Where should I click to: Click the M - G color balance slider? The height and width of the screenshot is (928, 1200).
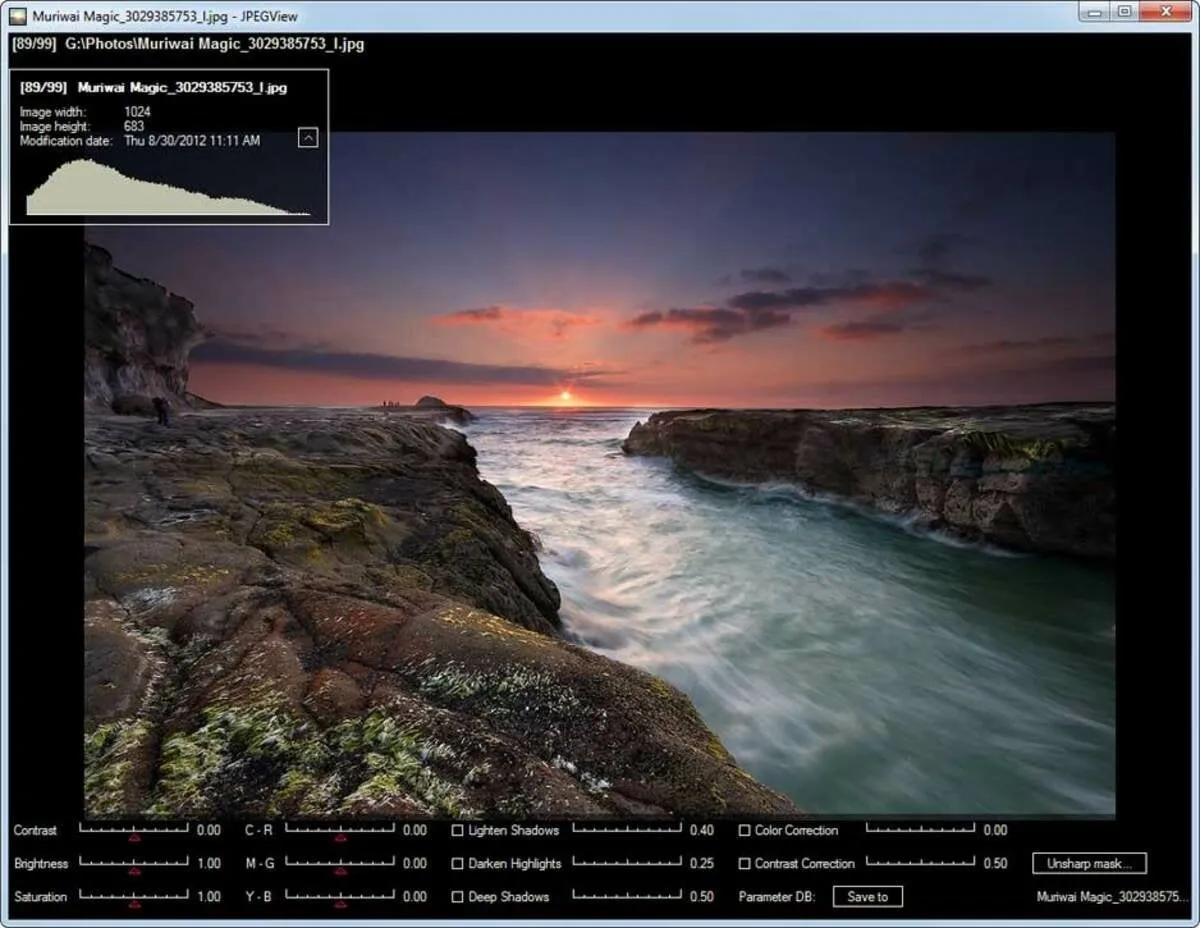pyautogui.click(x=340, y=862)
